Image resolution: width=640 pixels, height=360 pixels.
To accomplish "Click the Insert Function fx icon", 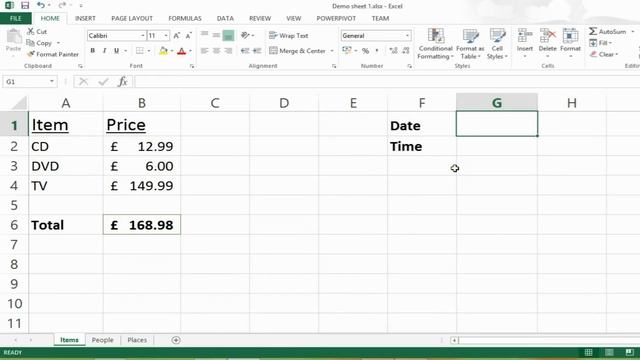I will pos(123,82).
